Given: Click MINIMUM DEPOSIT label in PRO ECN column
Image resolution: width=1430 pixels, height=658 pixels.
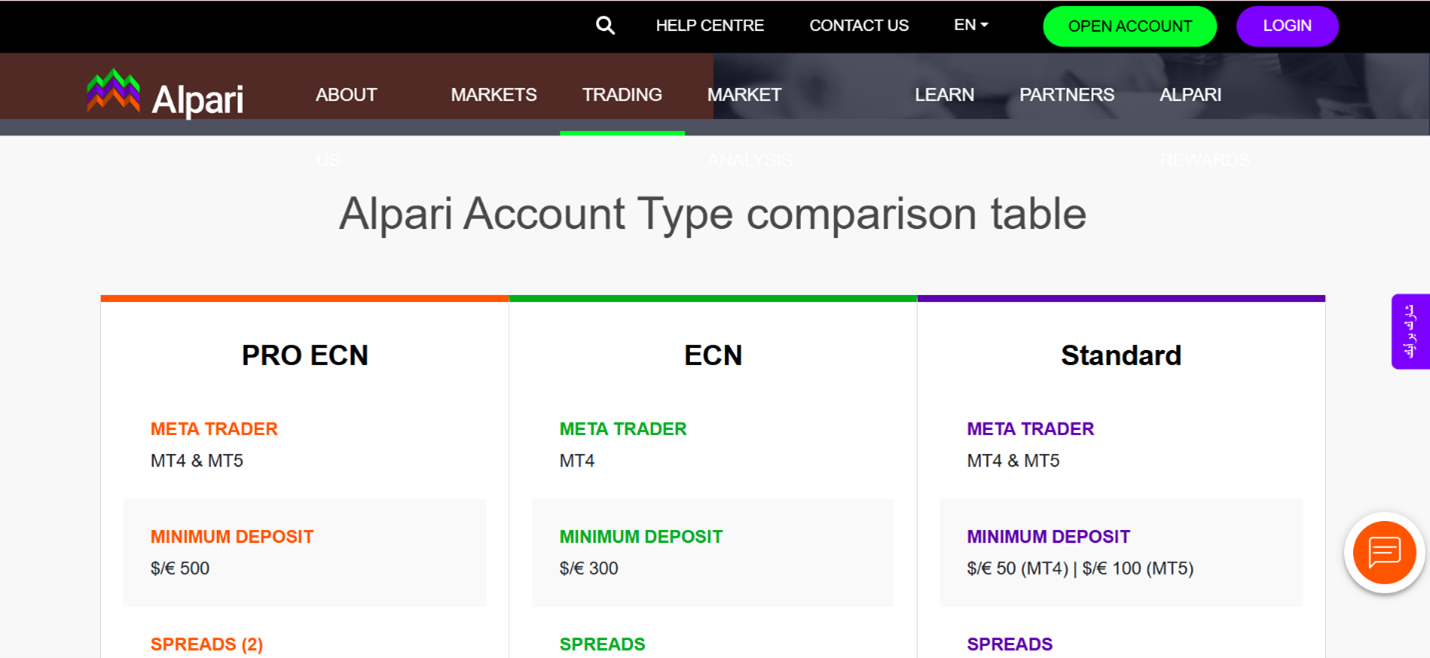Looking at the screenshot, I should coord(232,537).
